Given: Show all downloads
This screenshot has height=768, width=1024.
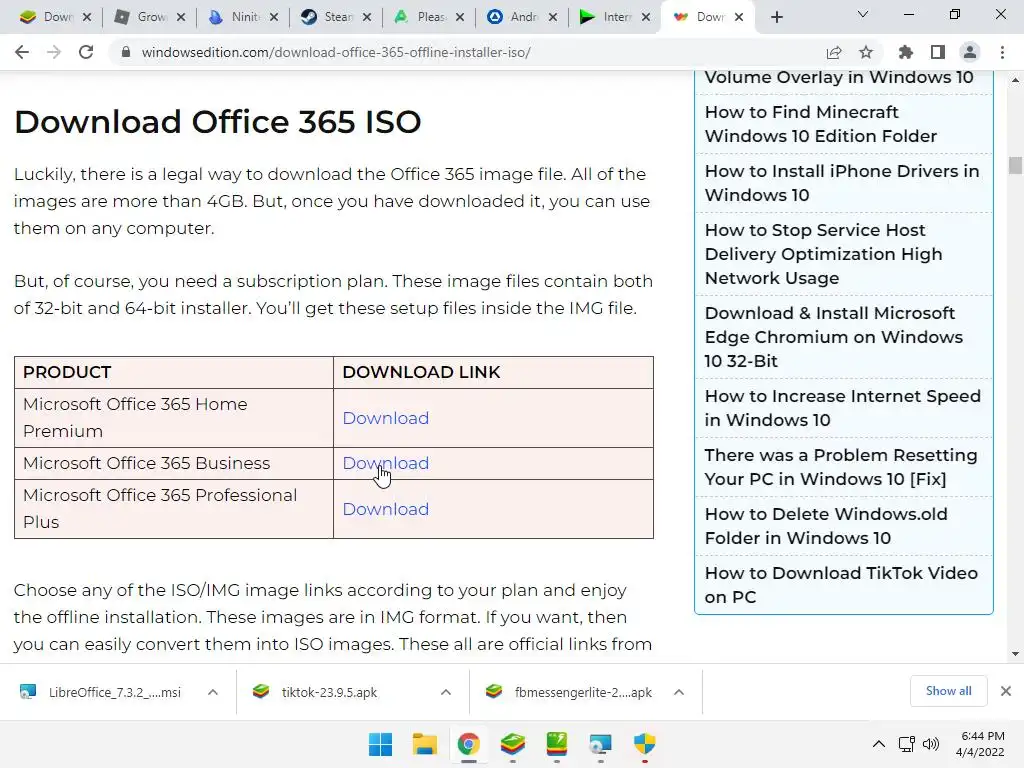Looking at the screenshot, I should click(948, 691).
